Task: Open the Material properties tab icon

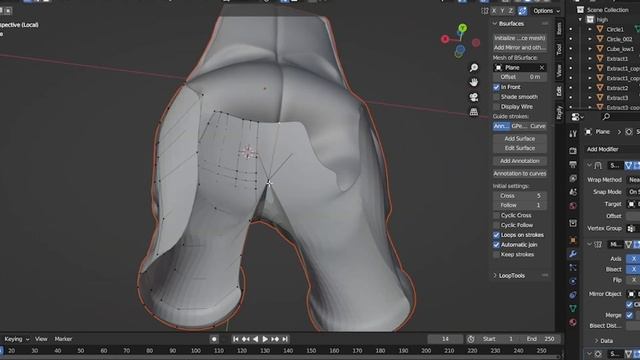Action: [x=573, y=322]
